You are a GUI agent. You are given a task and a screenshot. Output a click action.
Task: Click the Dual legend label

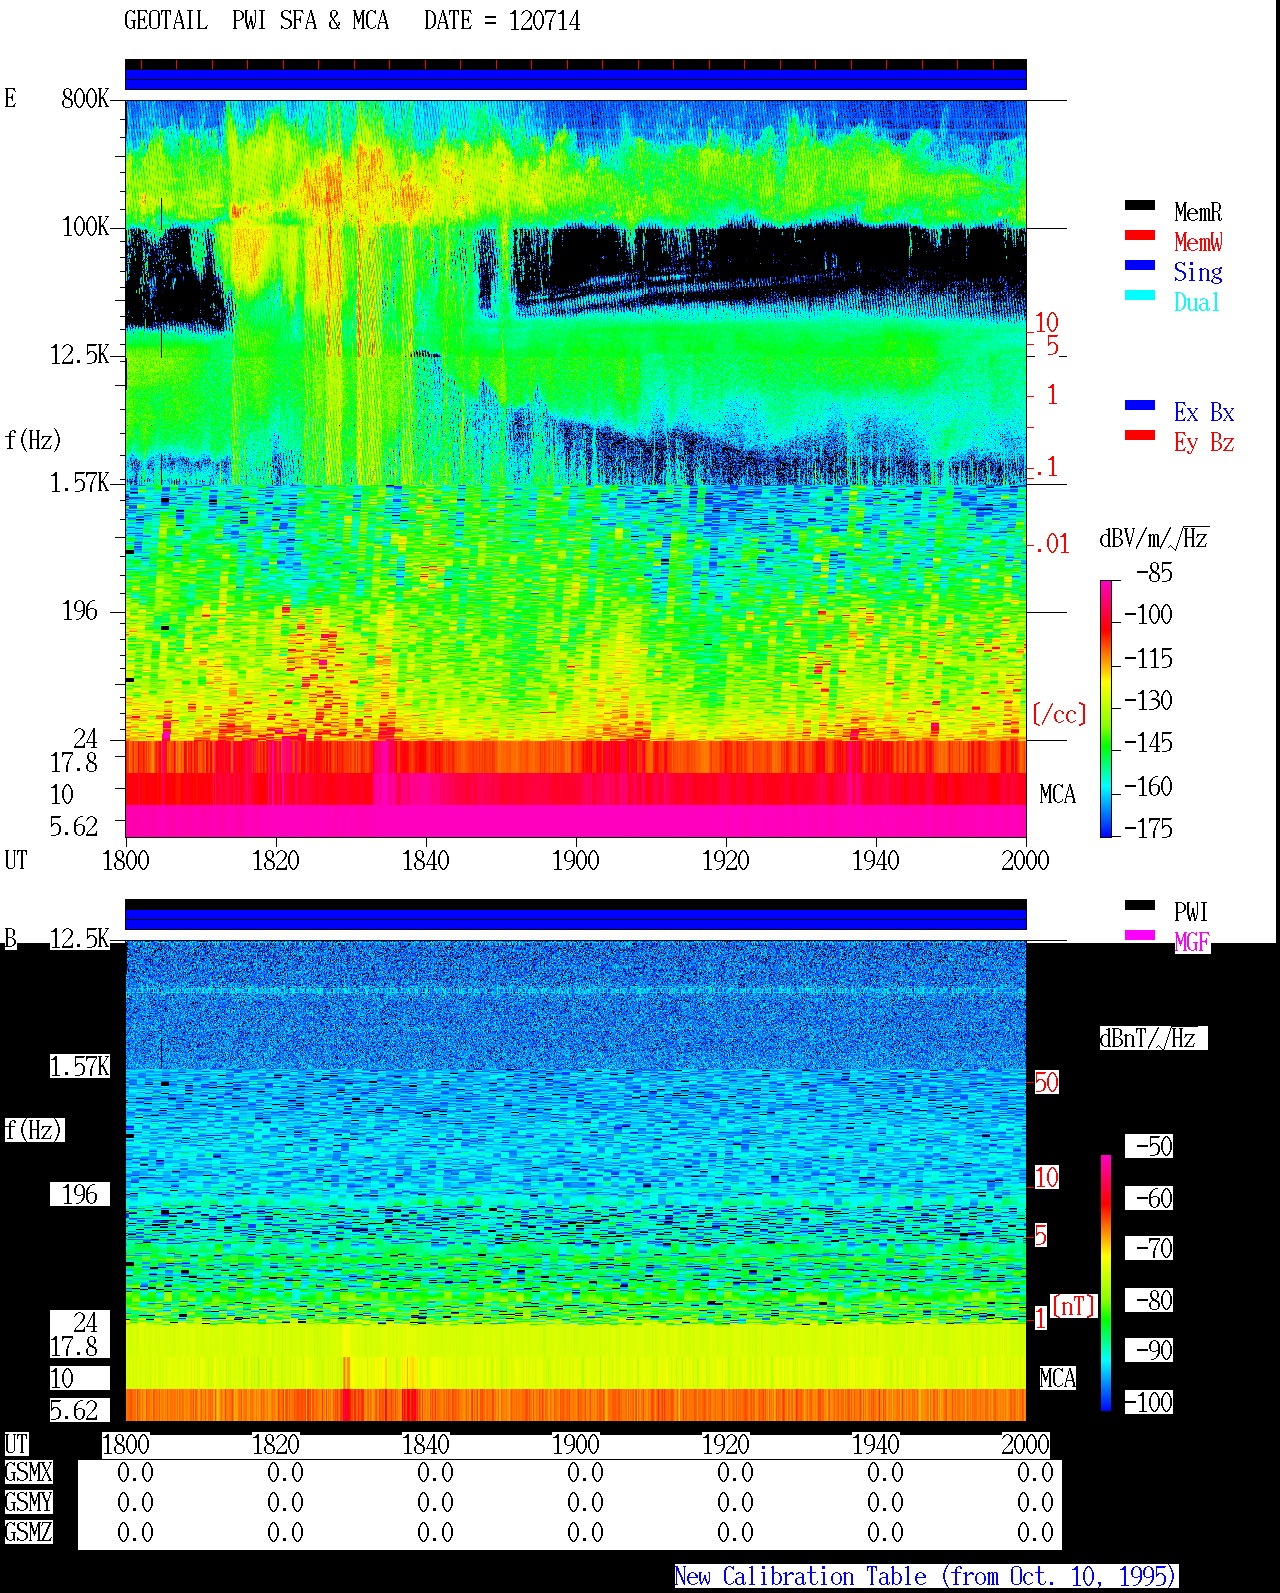[x=1198, y=302]
